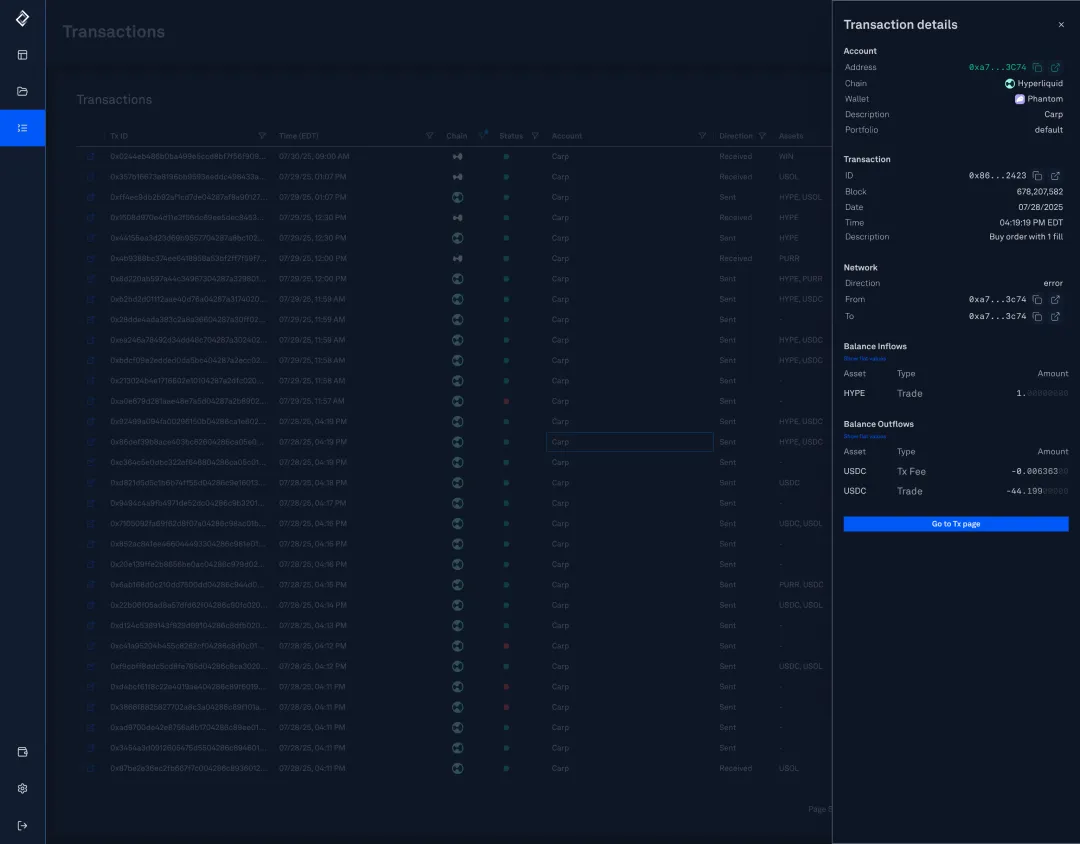This screenshot has width=1080, height=844.
Task: Open the Time (EDT) column filter
Action: pos(429,136)
